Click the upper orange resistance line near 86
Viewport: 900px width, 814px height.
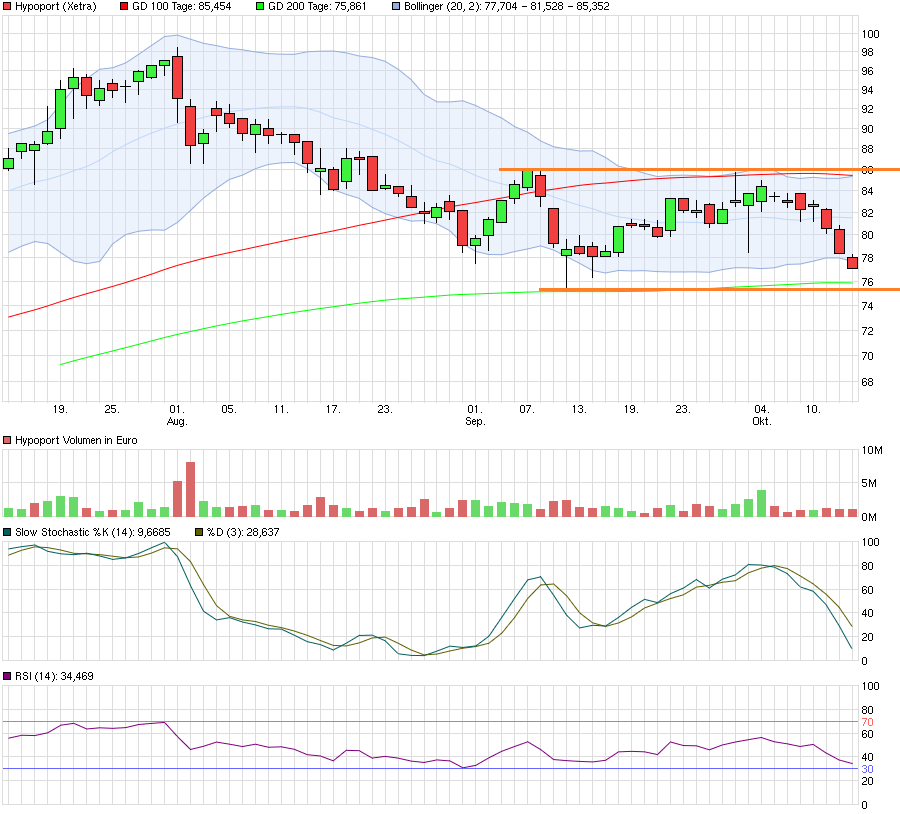coord(698,170)
